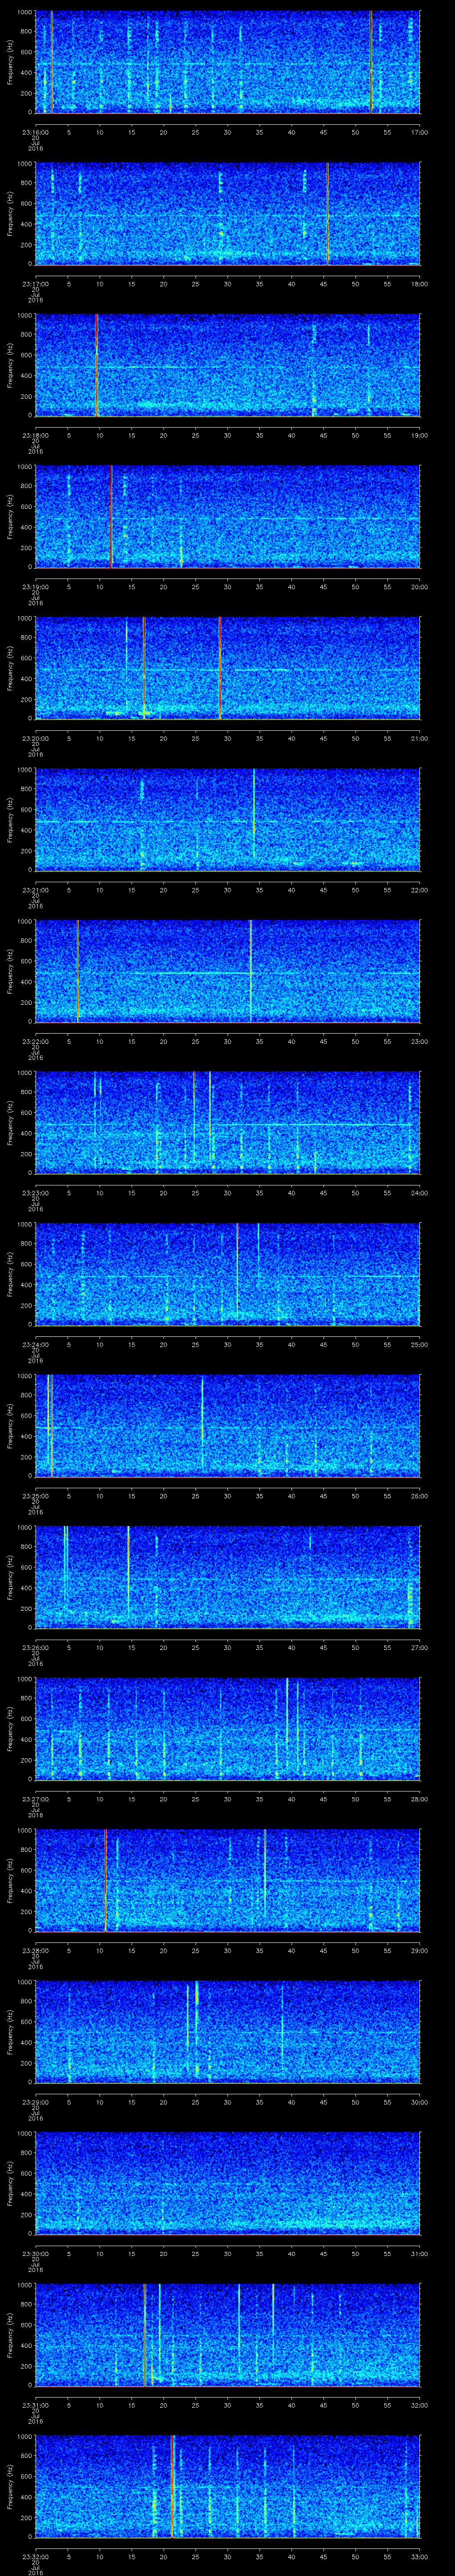Click the 23:31:00 start time label
Image resolution: width=455 pixels, height=2576 pixels.
[x=35, y=2405]
